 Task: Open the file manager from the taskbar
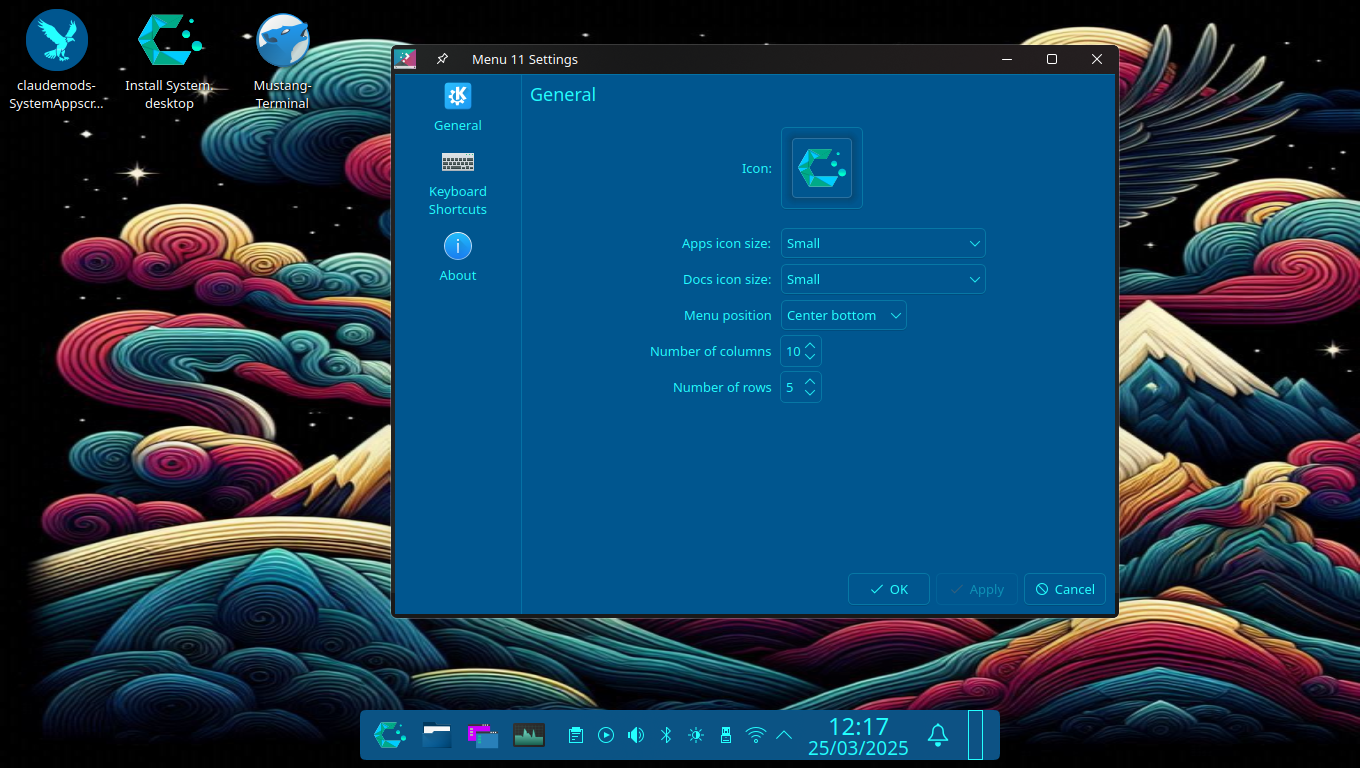coord(437,735)
